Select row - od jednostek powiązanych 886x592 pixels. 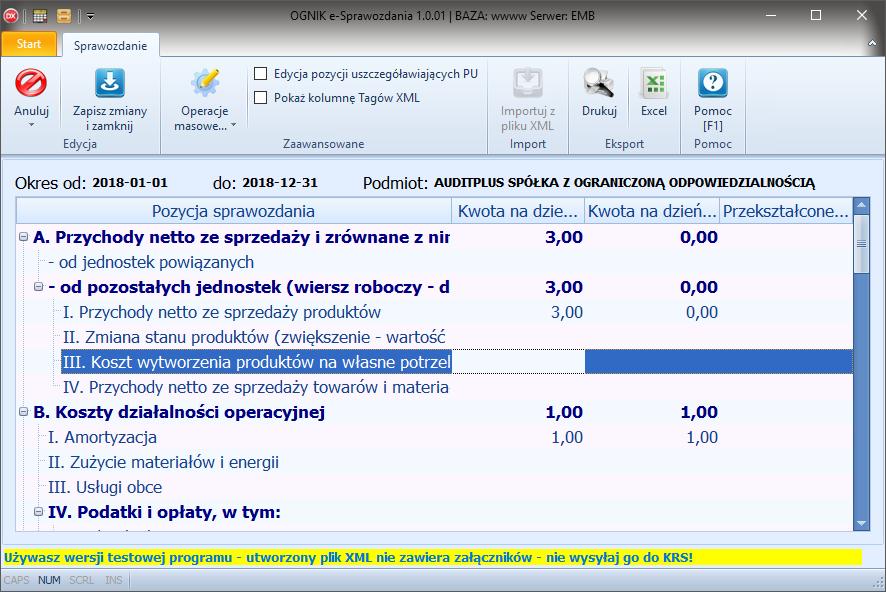point(434,262)
